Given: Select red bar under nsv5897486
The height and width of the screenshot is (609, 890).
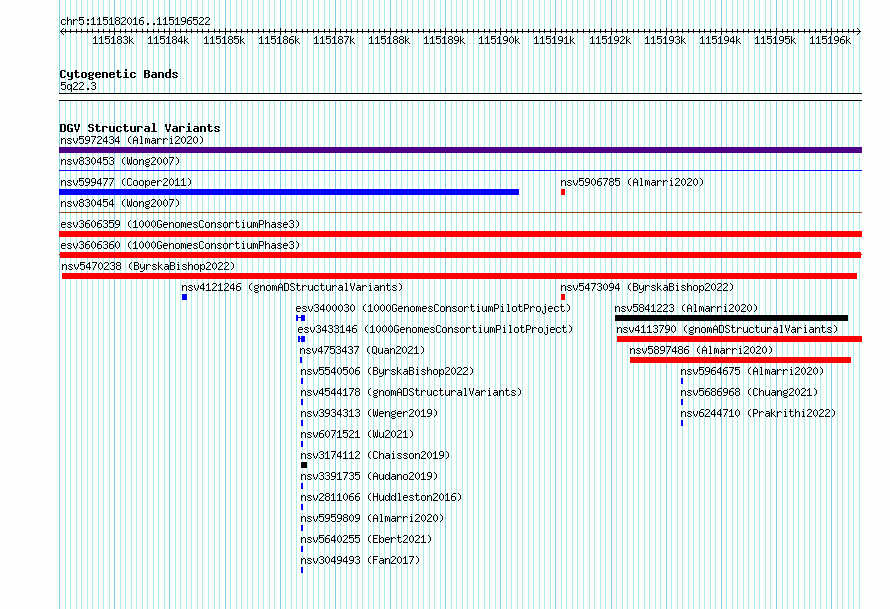Looking at the screenshot, I should pos(740,360).
